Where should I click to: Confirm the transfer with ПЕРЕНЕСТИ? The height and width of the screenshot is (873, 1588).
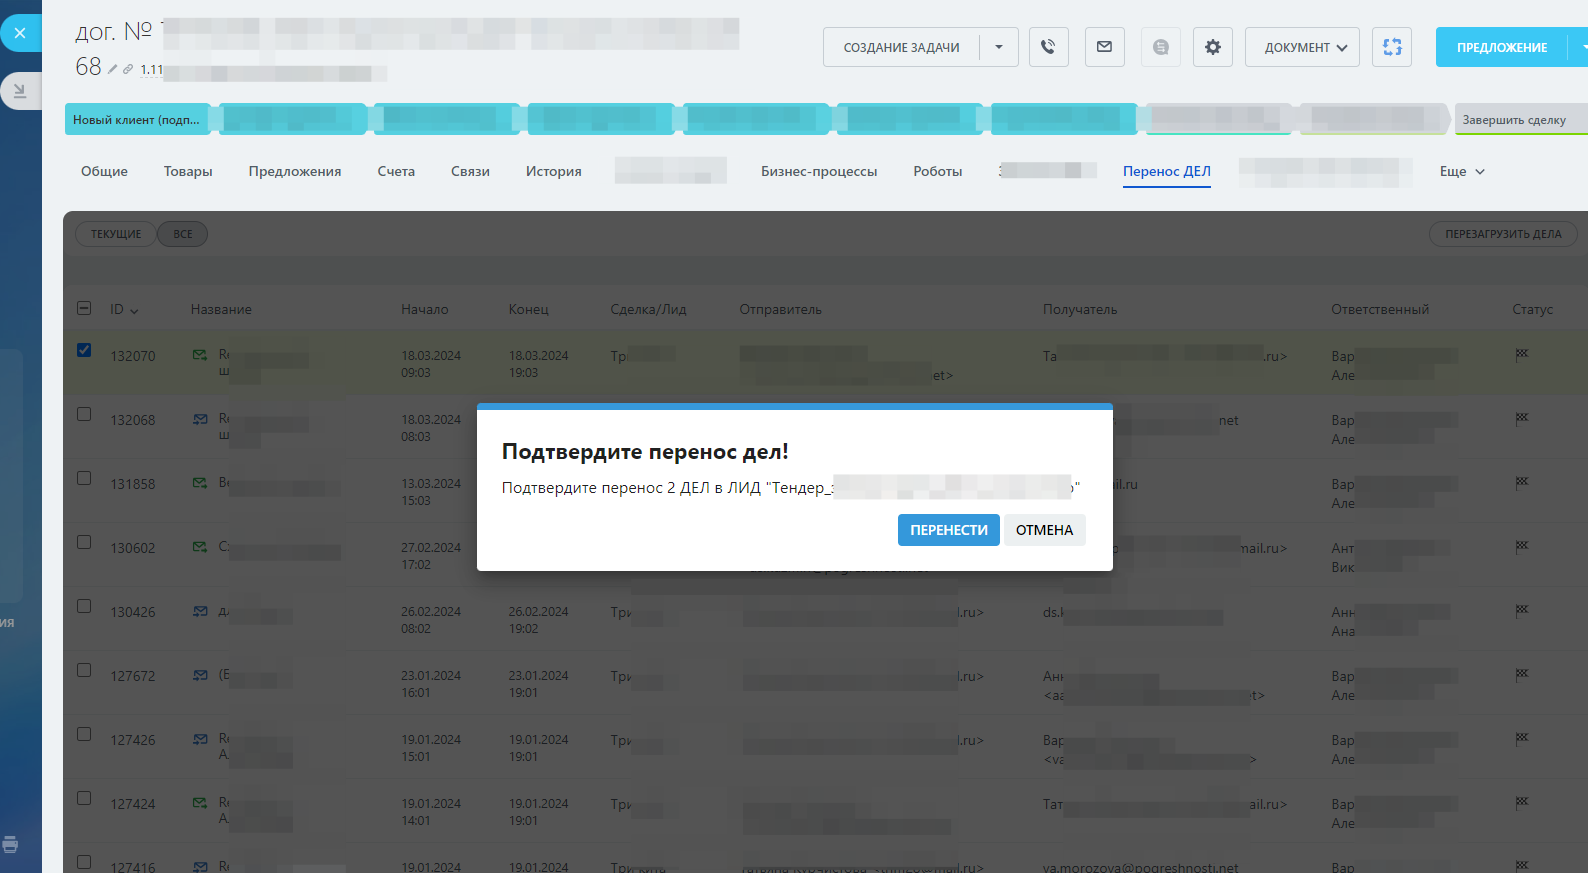point(949,530)
